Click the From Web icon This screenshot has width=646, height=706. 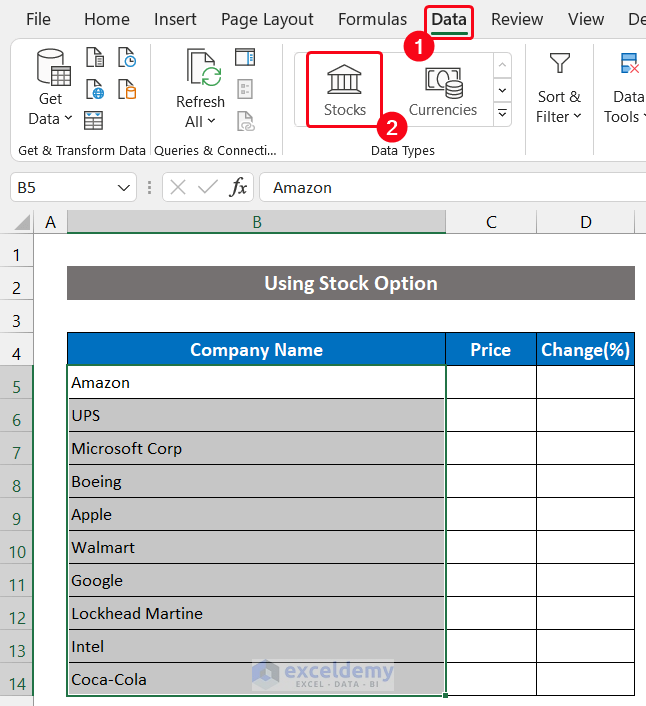tap(94, 89)
